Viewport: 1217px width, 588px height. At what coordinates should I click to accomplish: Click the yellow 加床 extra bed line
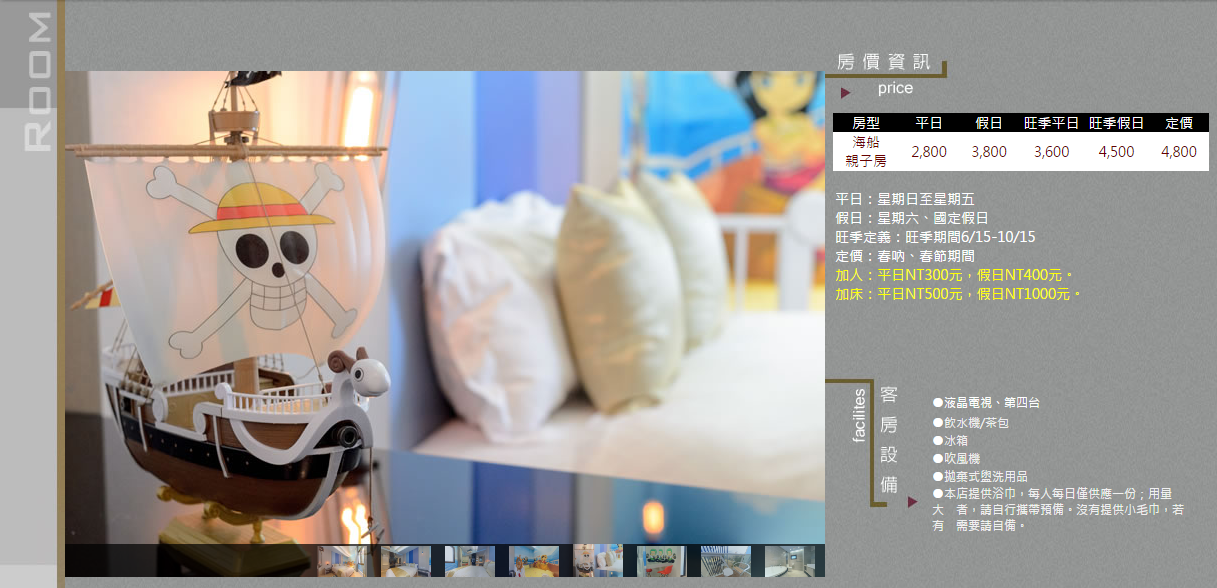point(957,294)
